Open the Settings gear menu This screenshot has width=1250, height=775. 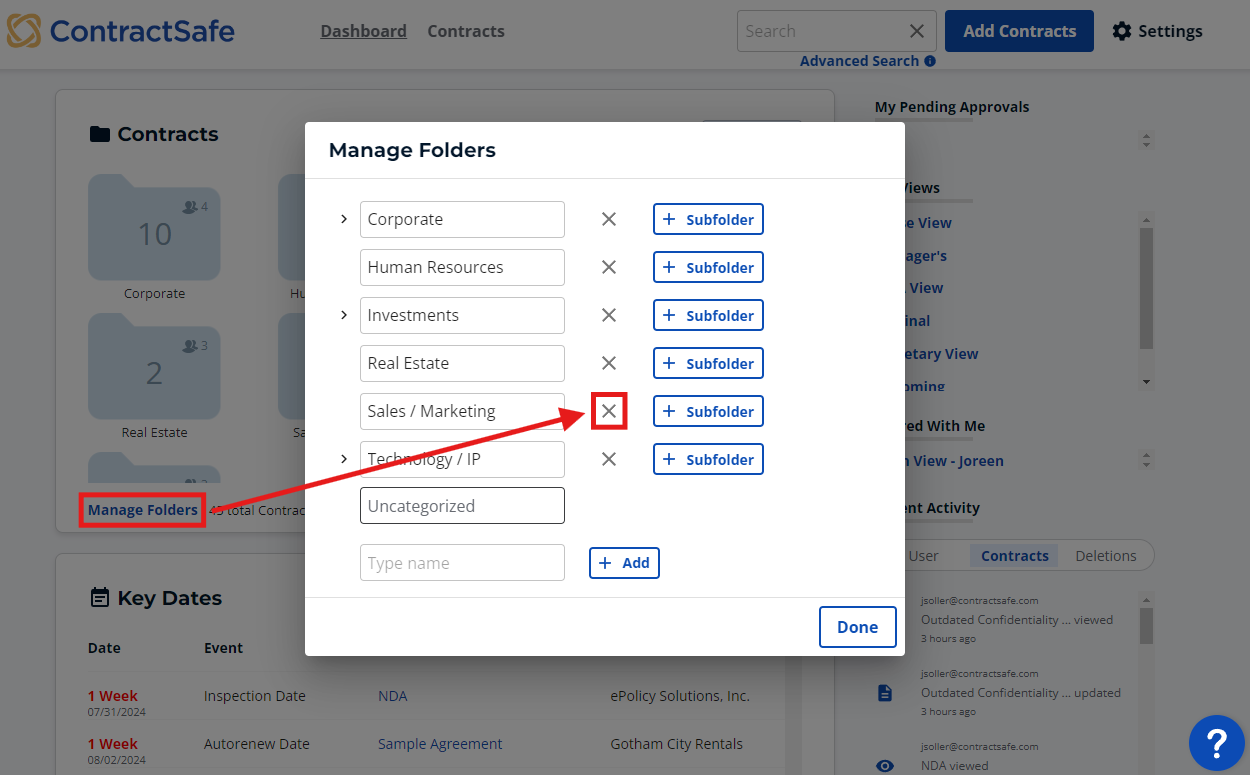pyautogui.click(x=1123, y=31)
